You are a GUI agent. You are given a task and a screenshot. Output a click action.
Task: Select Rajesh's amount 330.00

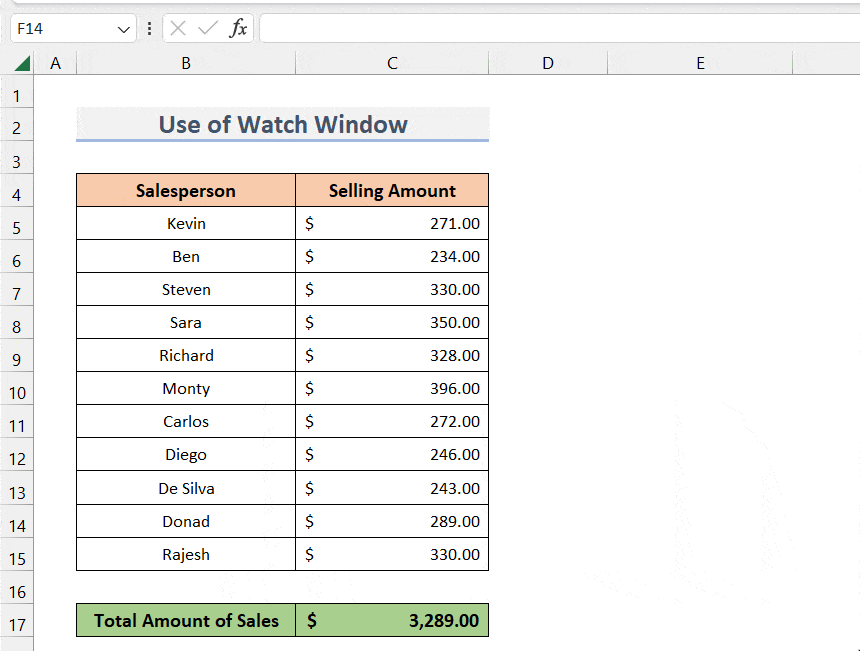click(x=392, y=554)
